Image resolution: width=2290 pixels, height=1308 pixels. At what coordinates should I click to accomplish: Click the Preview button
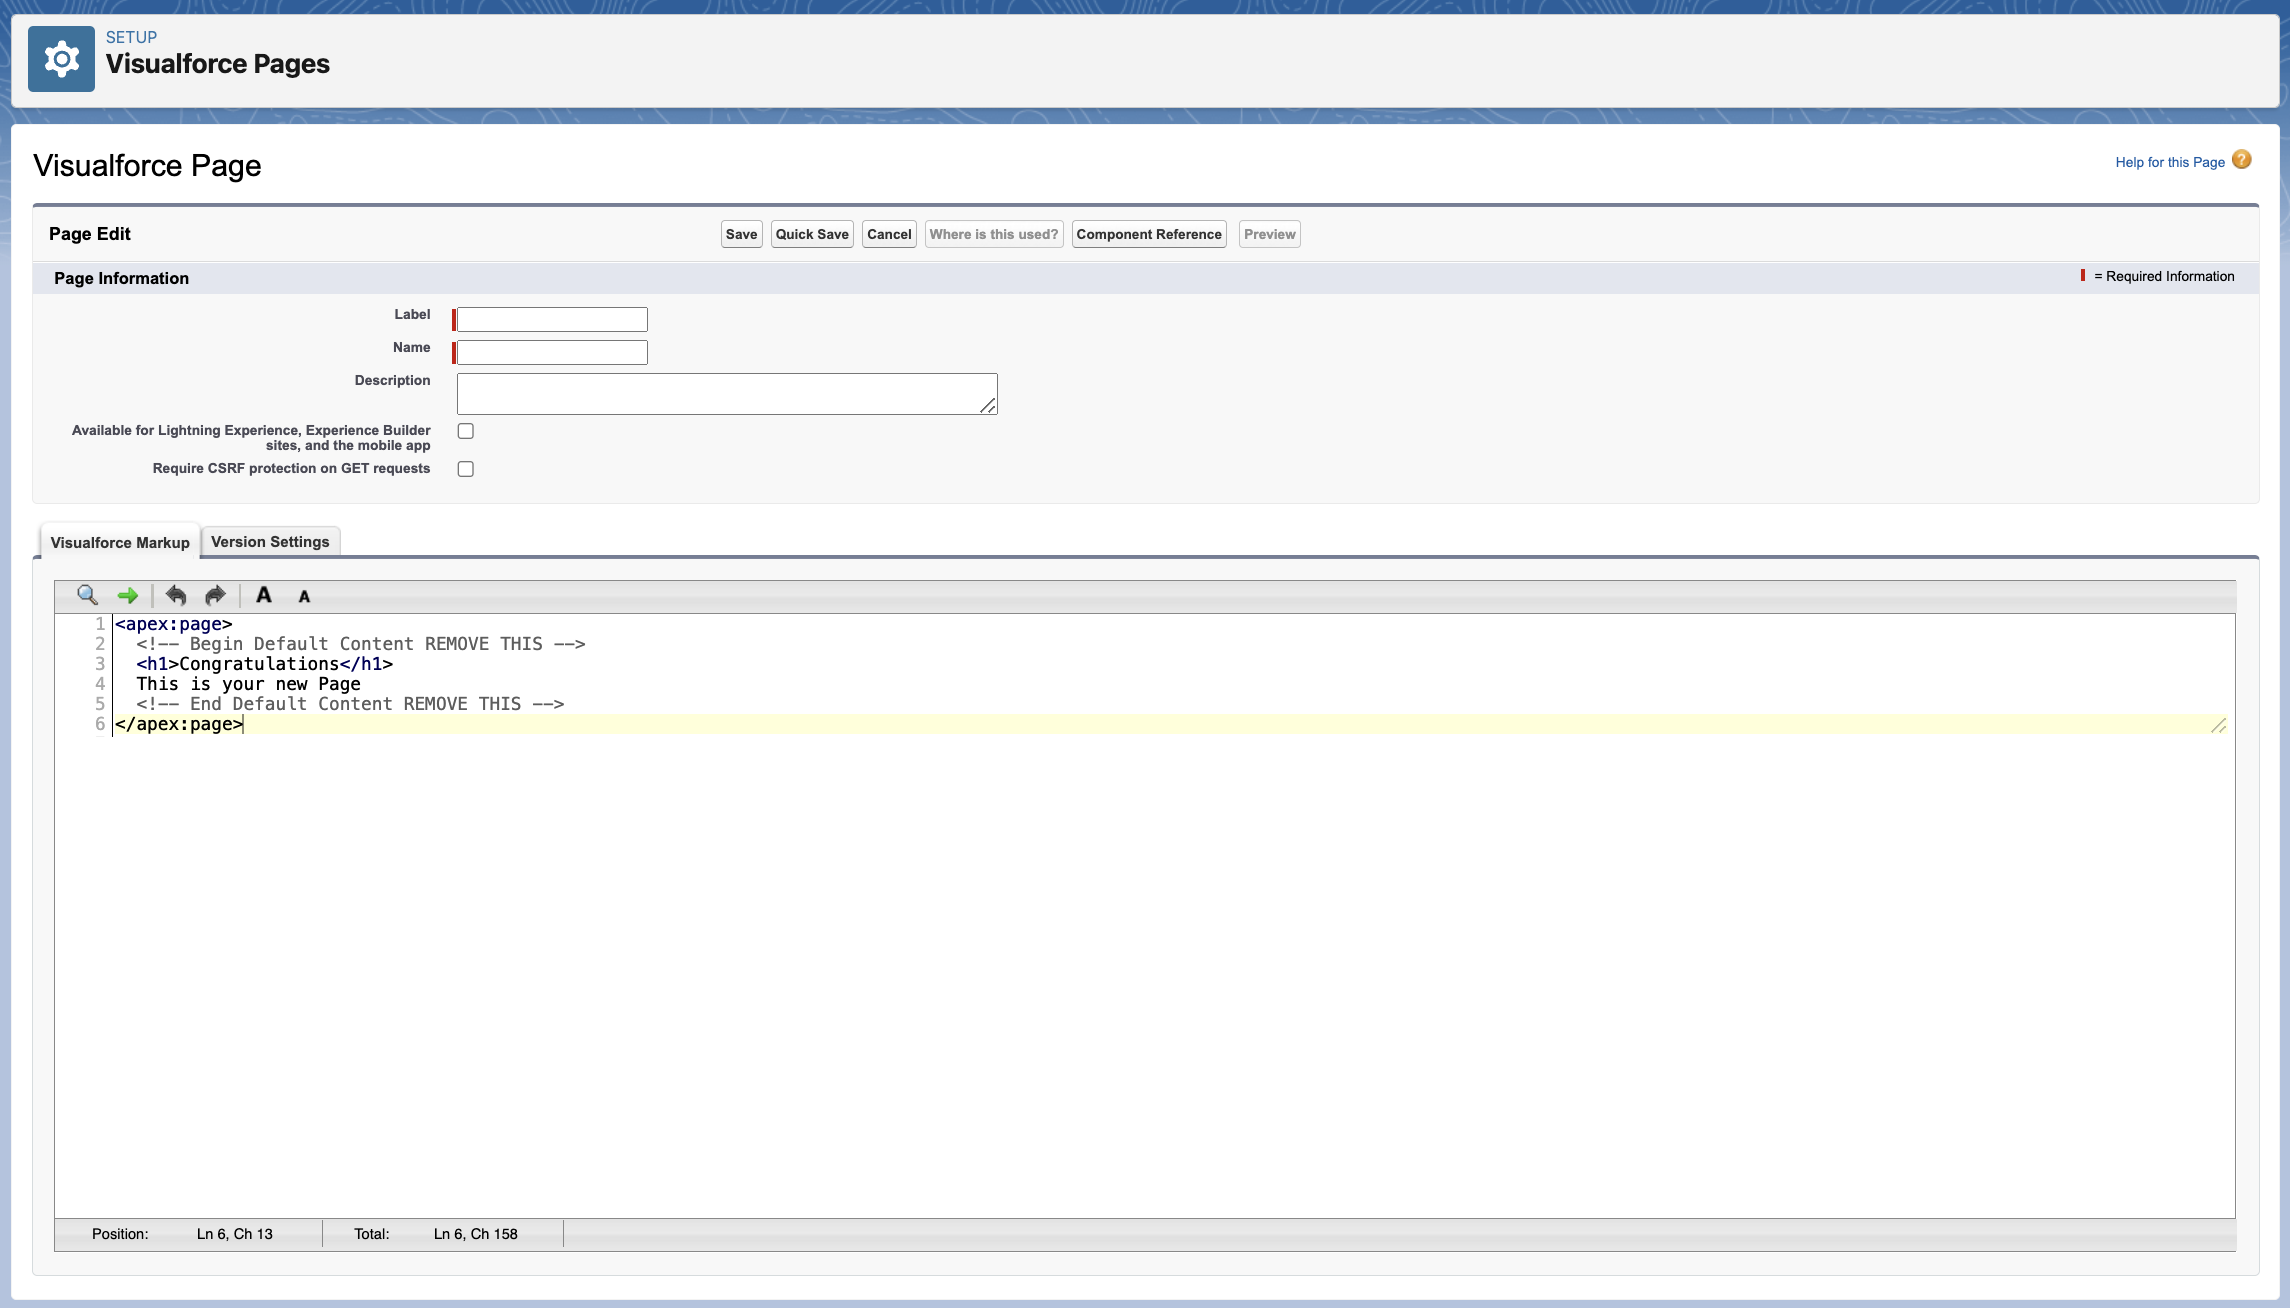pyautogui.click(x=1270, y=234)
